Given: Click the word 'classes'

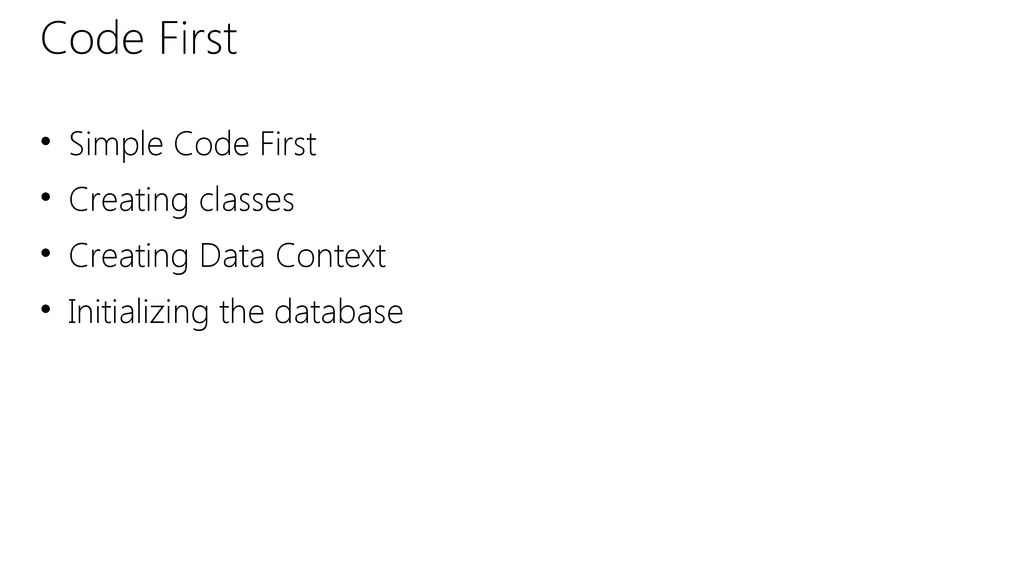Looking at the screenshot, I should 247,200.
